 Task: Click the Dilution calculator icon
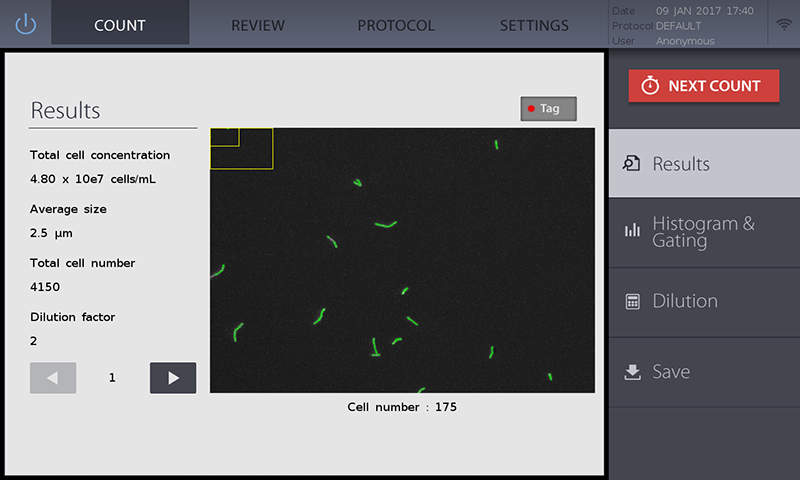pyautogui.click(x=632, y=301)
